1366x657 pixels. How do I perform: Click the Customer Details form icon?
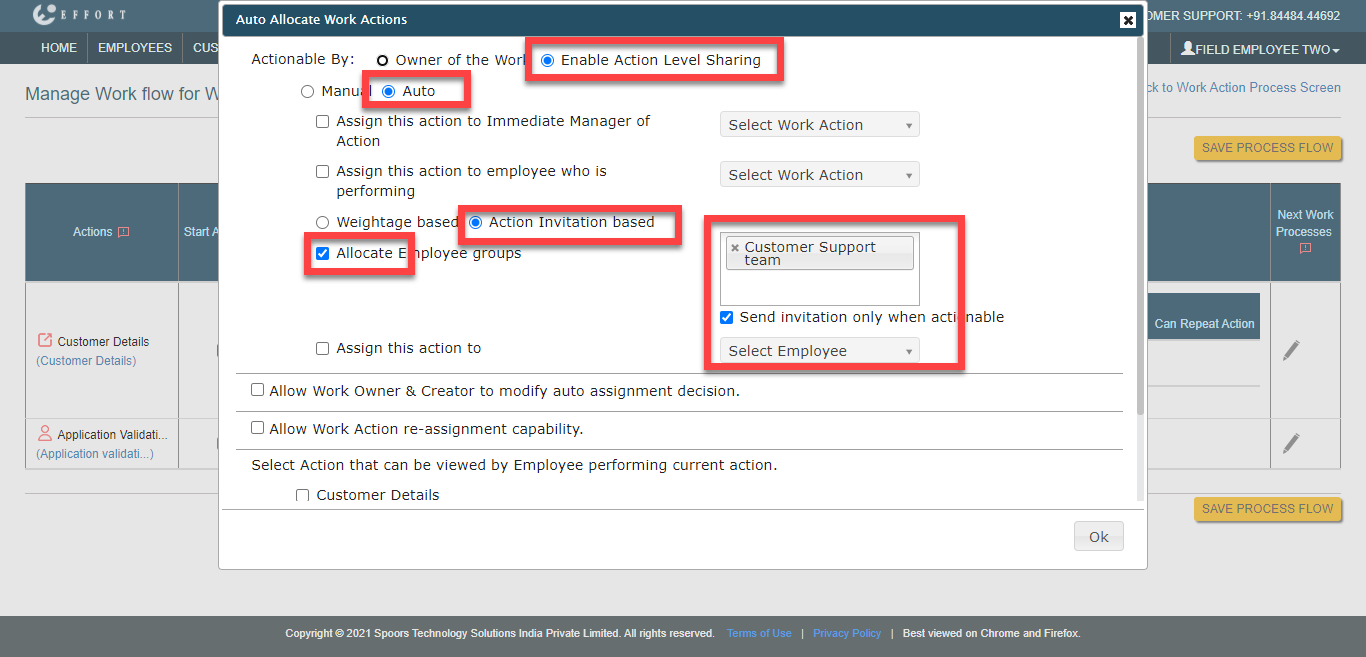pyautogui.click(x=45, y=341)
